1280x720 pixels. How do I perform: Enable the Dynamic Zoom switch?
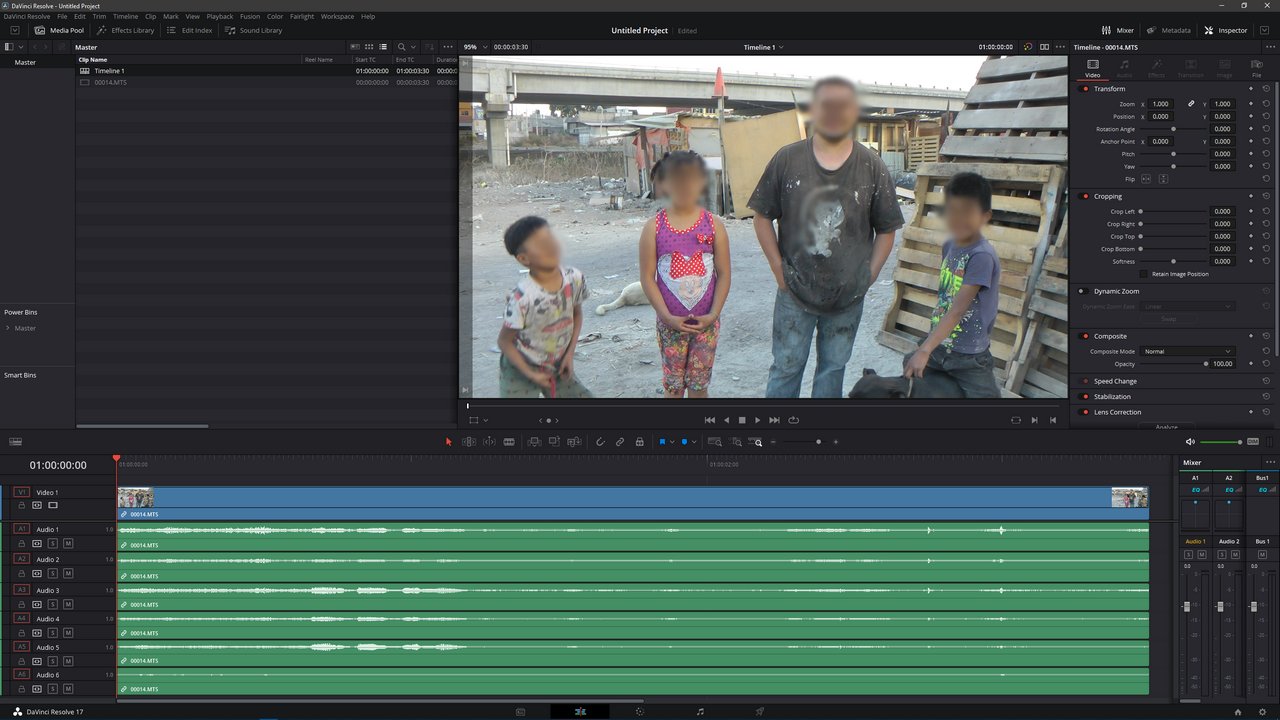(x=1081, y=291)
